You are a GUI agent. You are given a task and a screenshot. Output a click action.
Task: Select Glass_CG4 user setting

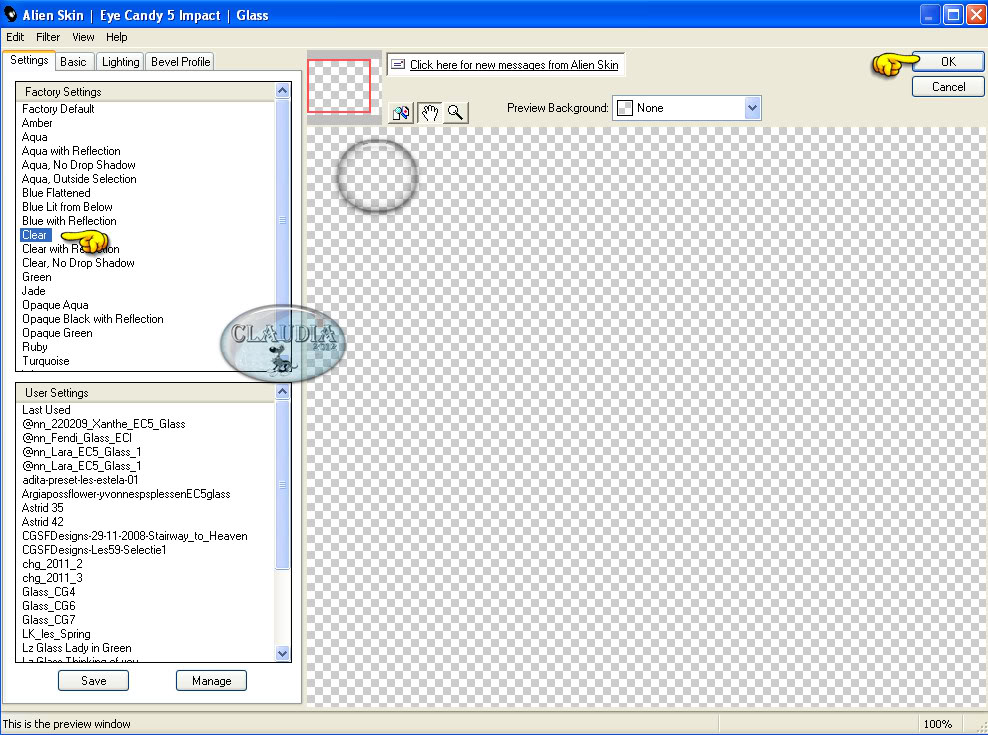tap(49, 591)
